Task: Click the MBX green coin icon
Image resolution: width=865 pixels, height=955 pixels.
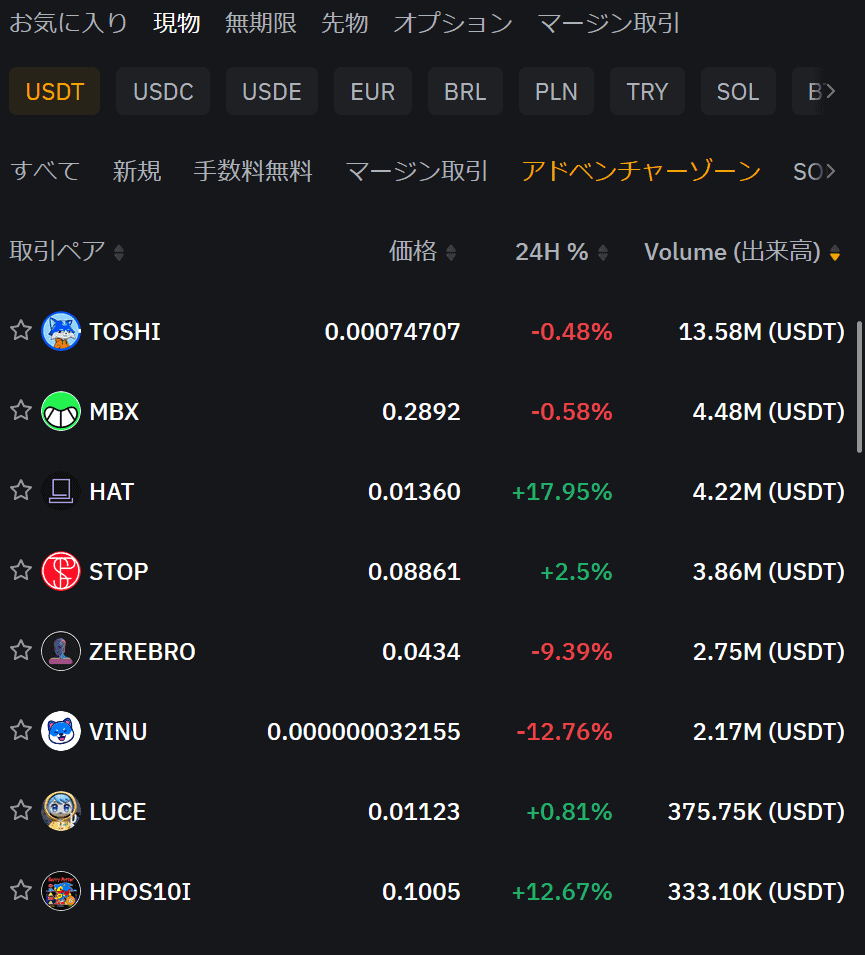Action: coord(61,411)
